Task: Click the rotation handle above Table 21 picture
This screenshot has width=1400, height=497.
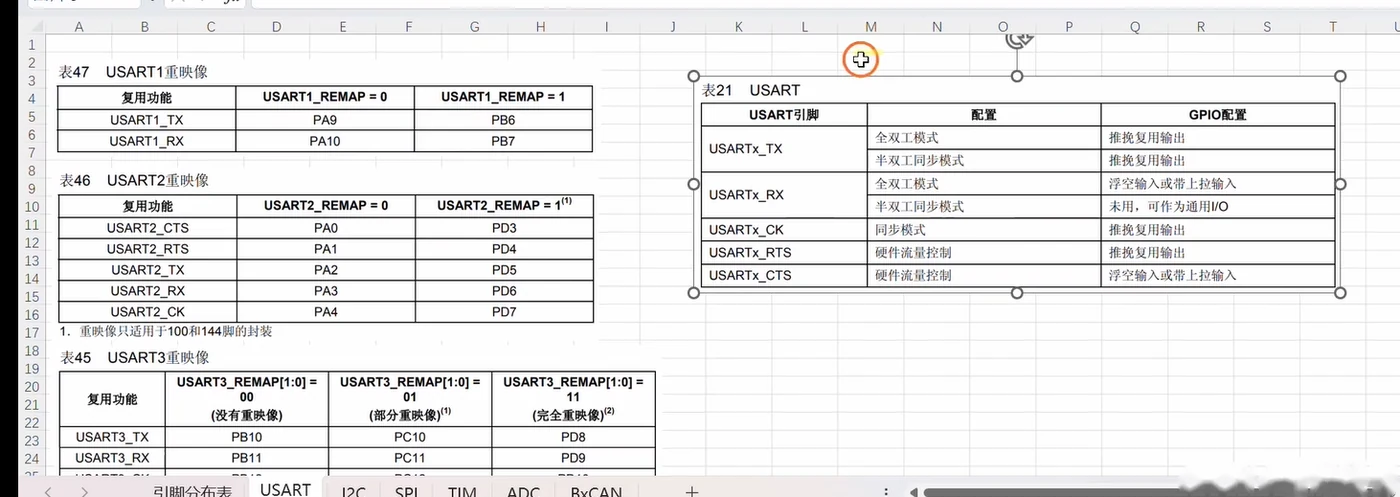Action: [1018, 40]
